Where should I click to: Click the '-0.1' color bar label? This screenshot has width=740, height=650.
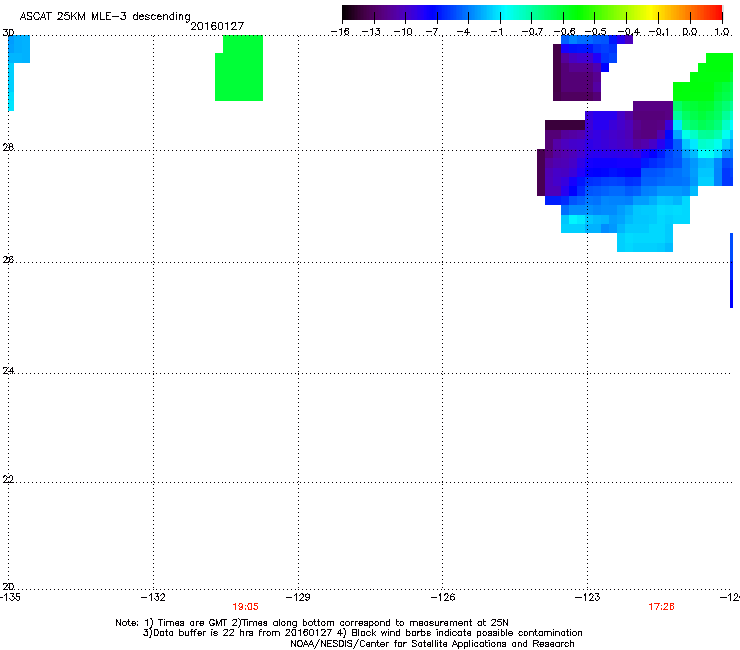pyautogui.click(x=659, y=32)
